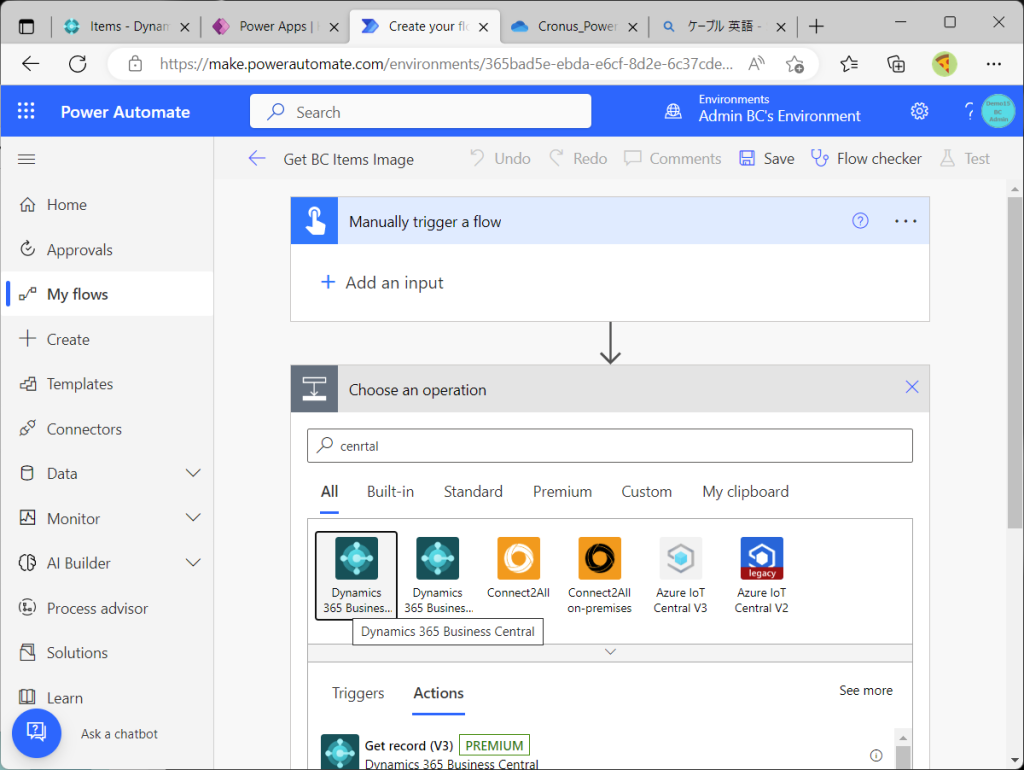This screenshot has width=1024, height=770.
Task: Click the browser address bar URL
Action: pos(446,63)
